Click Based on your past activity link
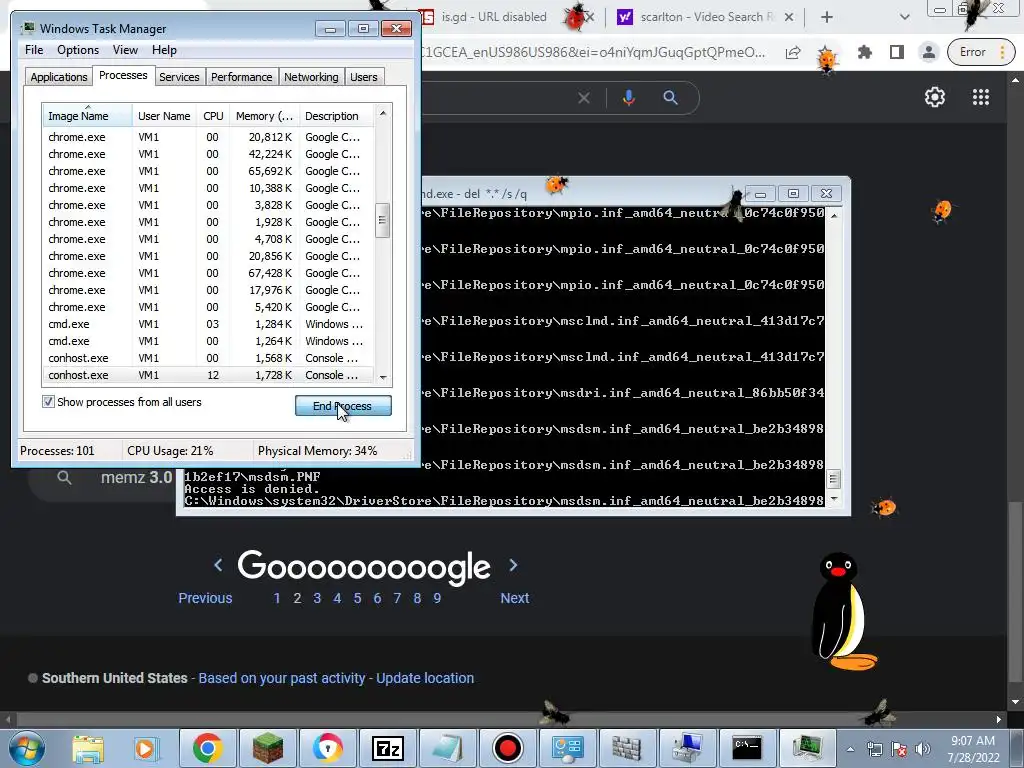The image size is (1024, 768). pyautogui.click(x=281, y=678)
